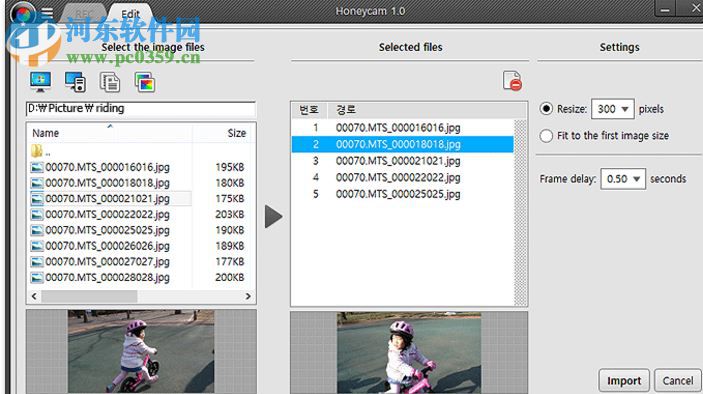Click the 189KB size value

[x=230, y=246]
